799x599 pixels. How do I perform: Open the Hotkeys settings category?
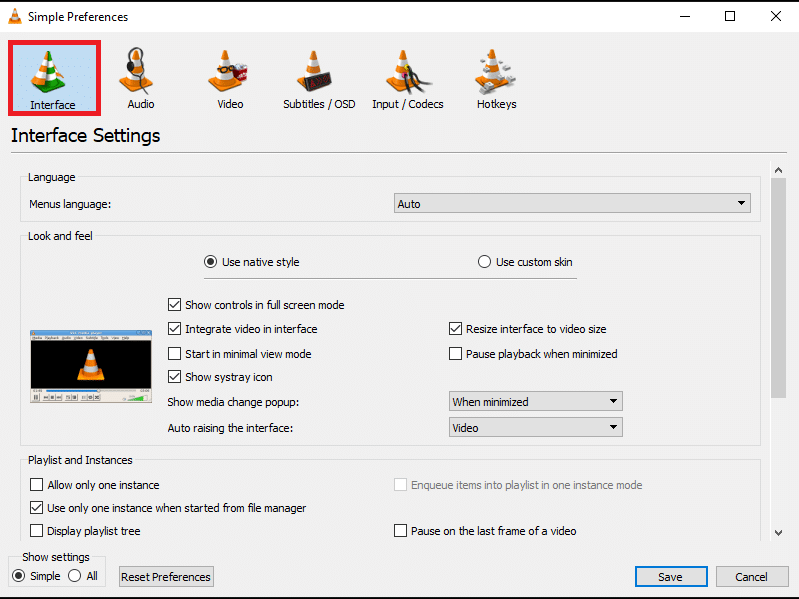coord(496,78)
